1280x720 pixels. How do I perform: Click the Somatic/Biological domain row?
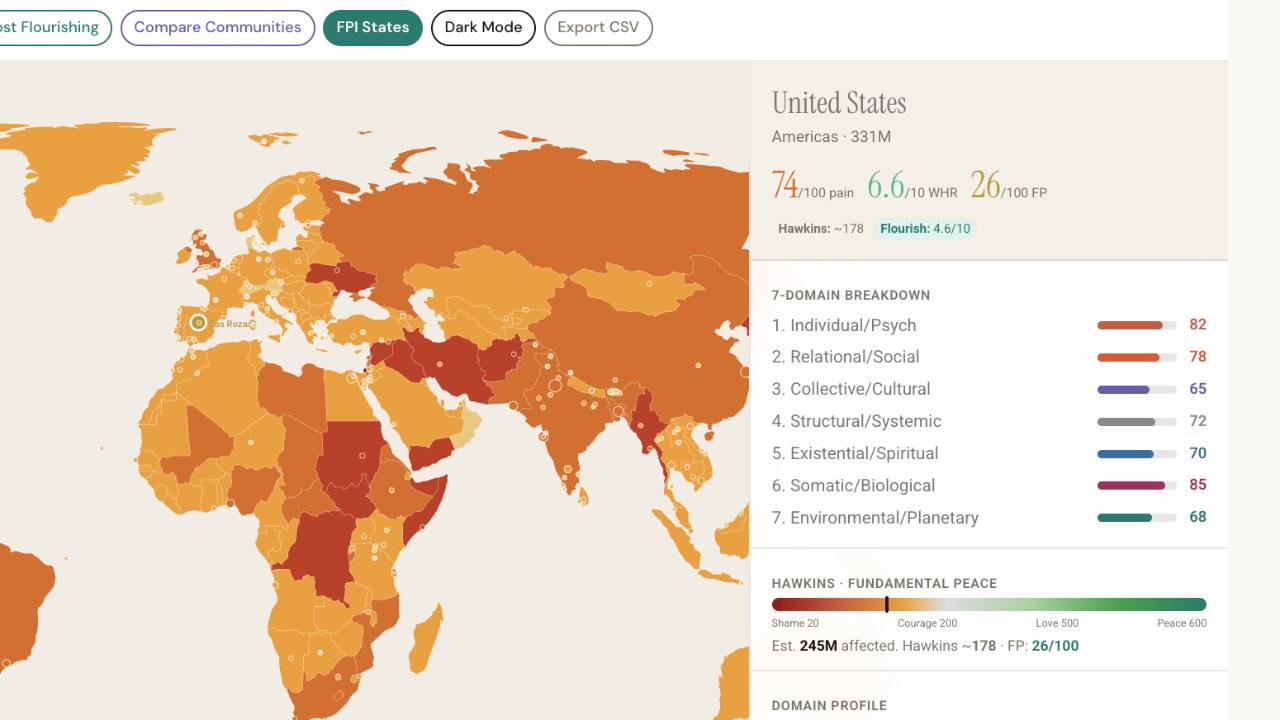pyautogui.click(x=989, y=485)
